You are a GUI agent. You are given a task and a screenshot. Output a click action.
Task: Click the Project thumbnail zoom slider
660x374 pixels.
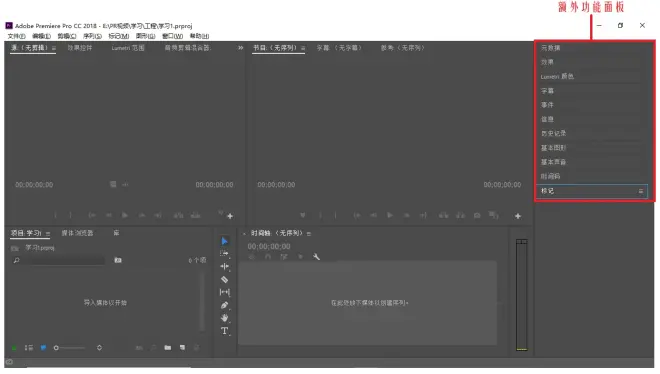click(x=70, y=348)
